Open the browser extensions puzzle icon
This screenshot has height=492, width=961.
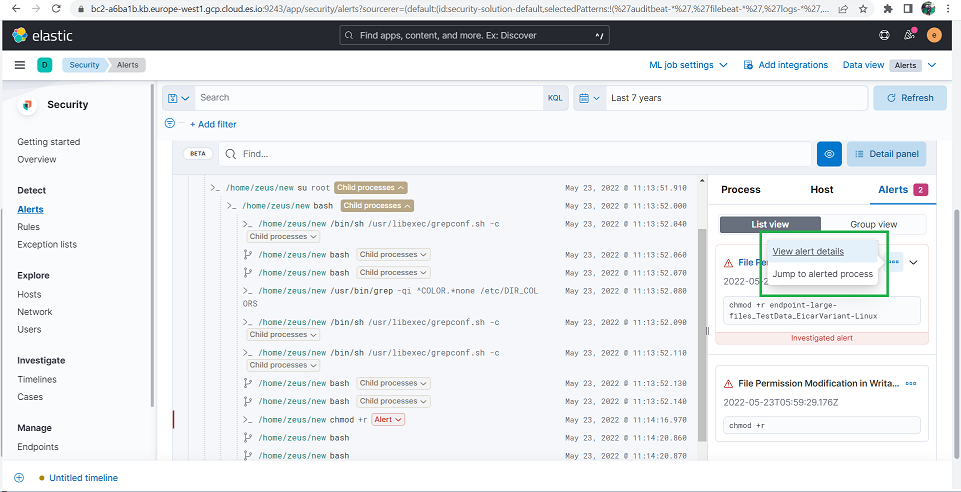(x=888, y=9)
